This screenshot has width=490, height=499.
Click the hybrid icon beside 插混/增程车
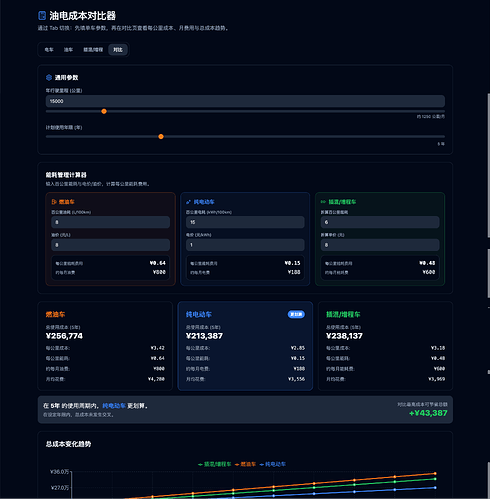click(x=323, y=202)
